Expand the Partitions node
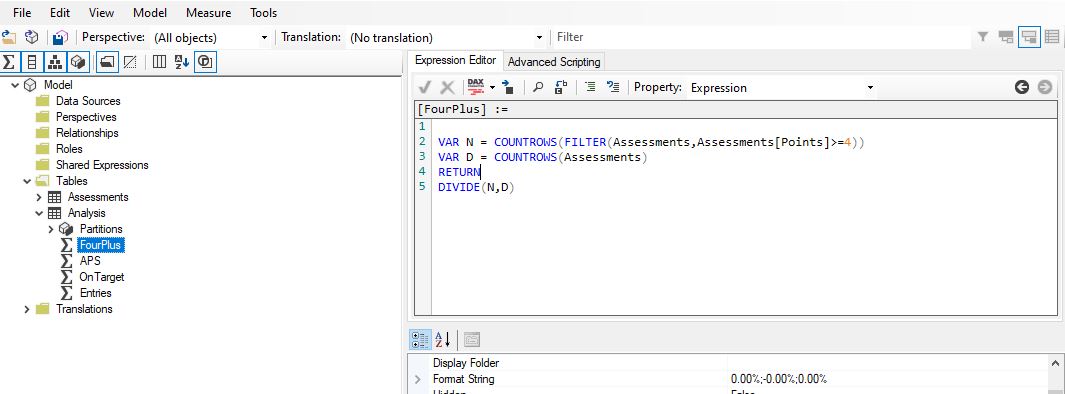Screen dimensions: 1065x394 tap(51, 229)
